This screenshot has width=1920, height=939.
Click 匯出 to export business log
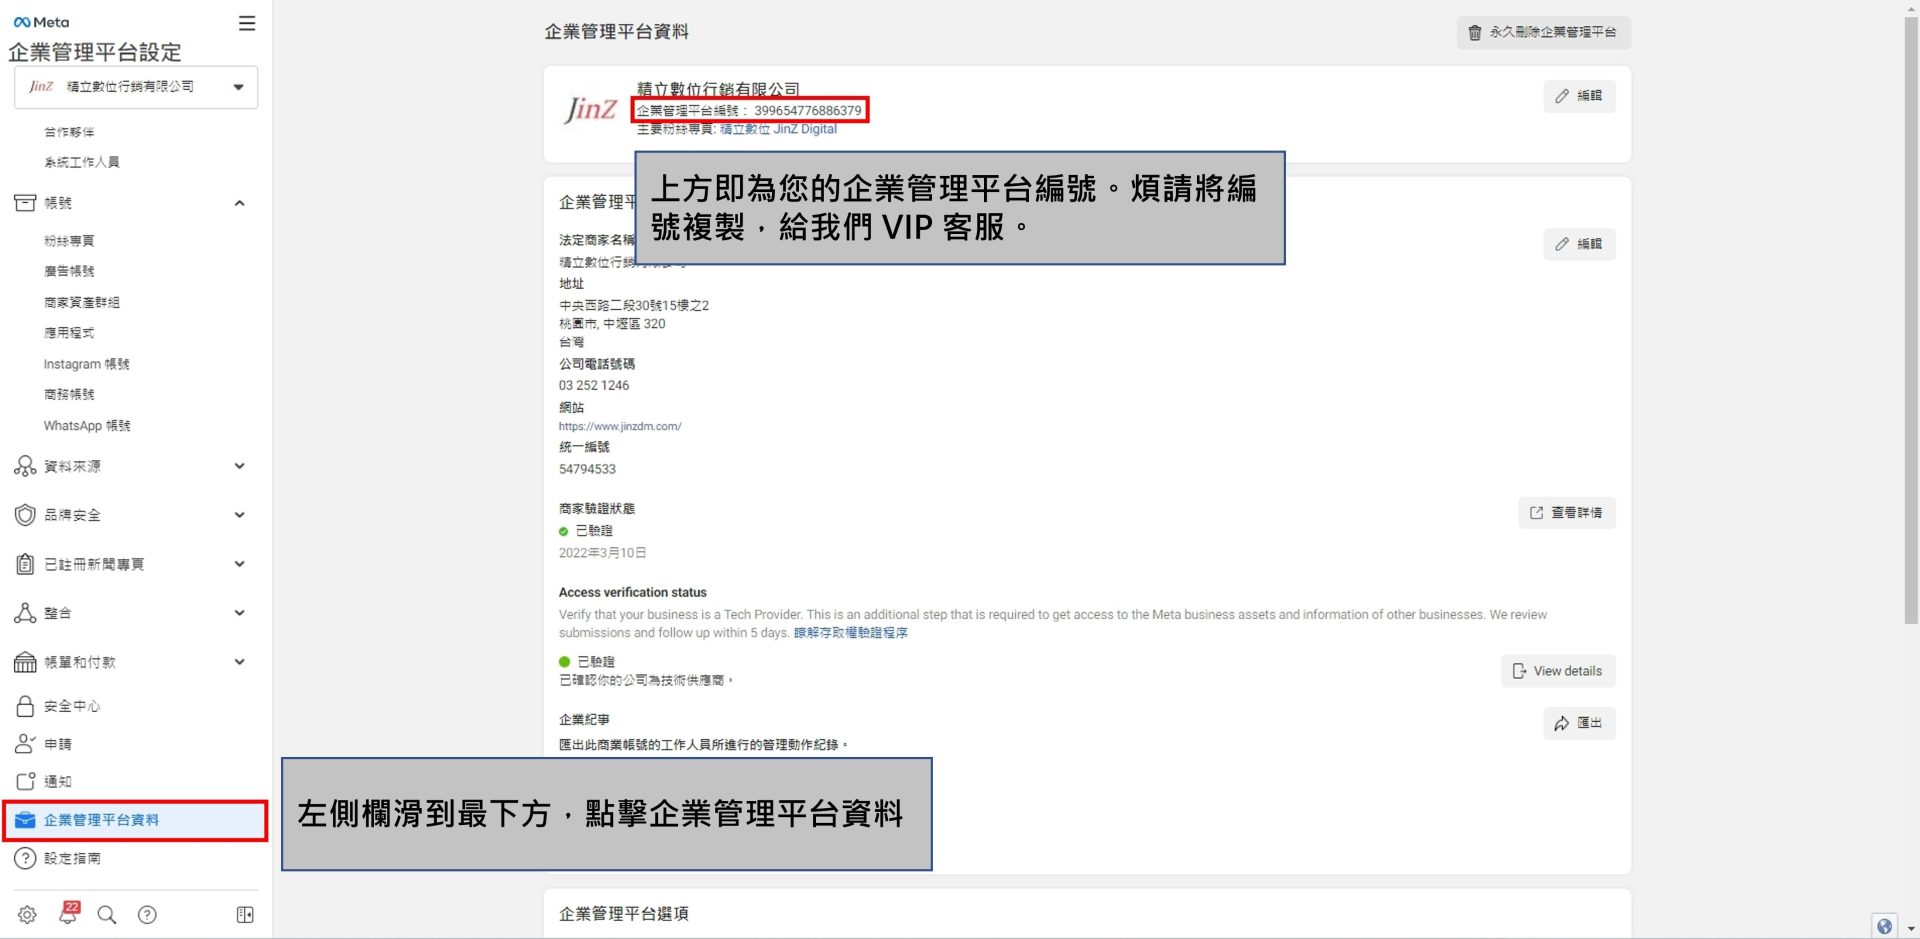coord(1579,723)
